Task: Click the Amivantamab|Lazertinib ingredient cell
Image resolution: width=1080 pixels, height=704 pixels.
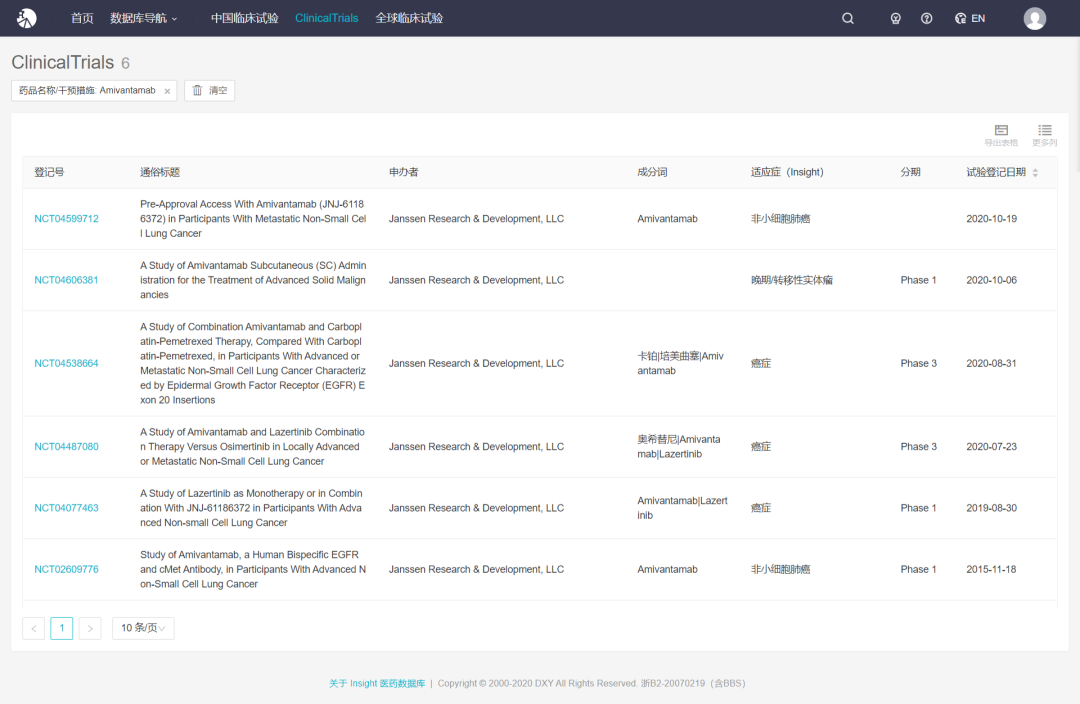Action: click(682, 508)
